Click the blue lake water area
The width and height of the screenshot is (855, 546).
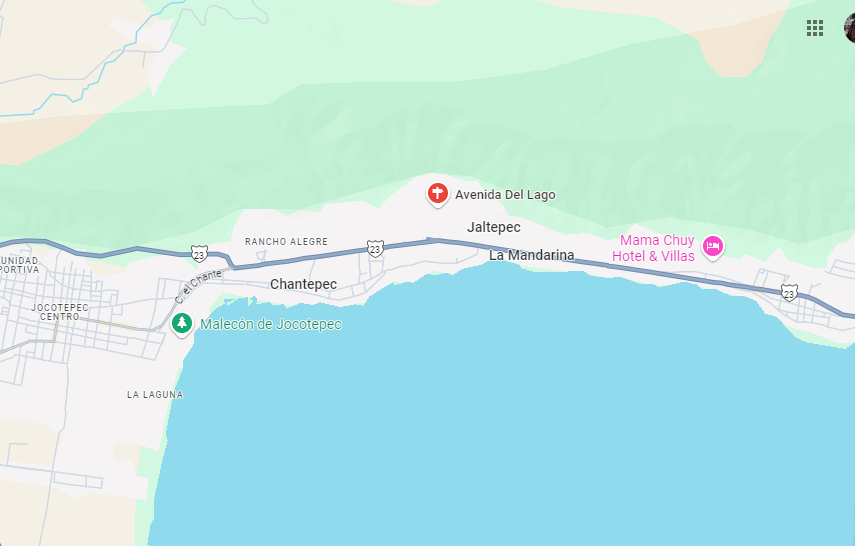[x=491, y=415]
